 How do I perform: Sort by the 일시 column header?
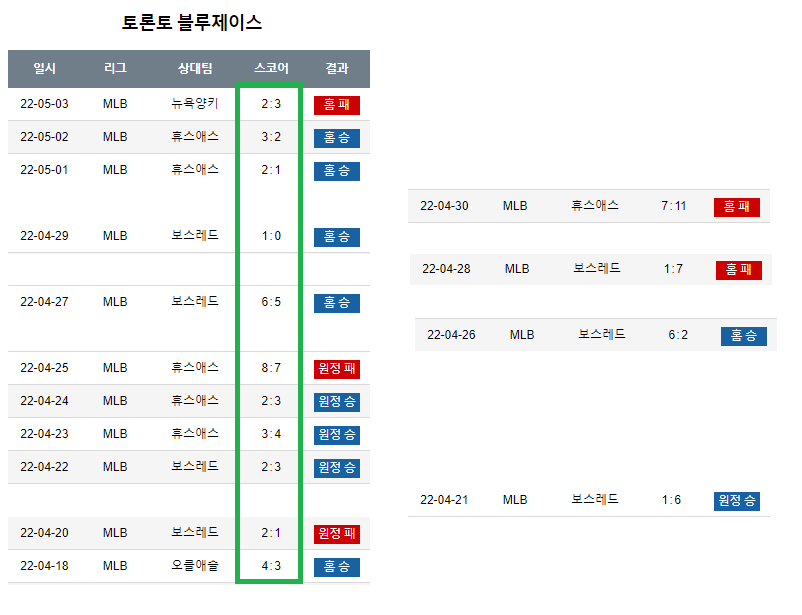point(45,69)
